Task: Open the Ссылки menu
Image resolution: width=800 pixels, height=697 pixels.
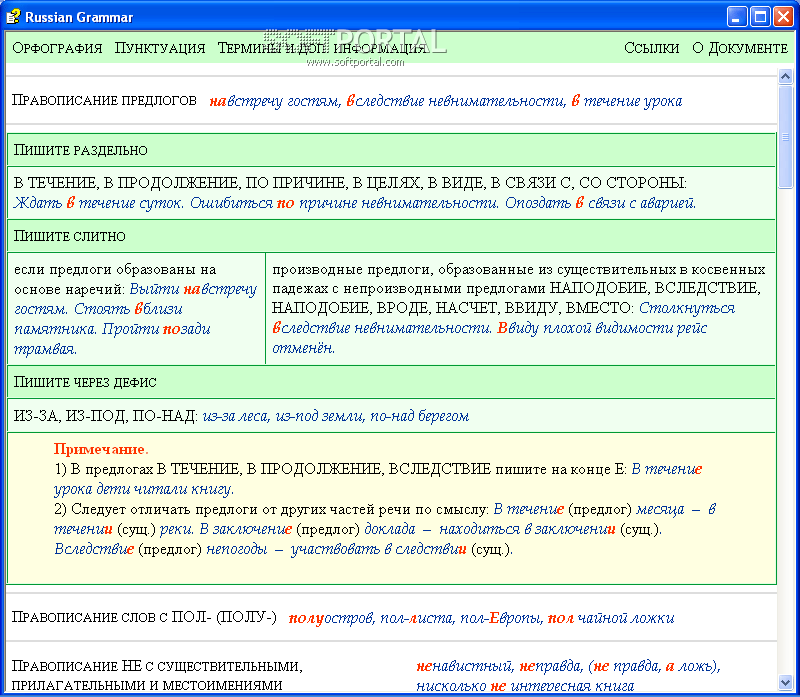Action: tap(652, 48)
